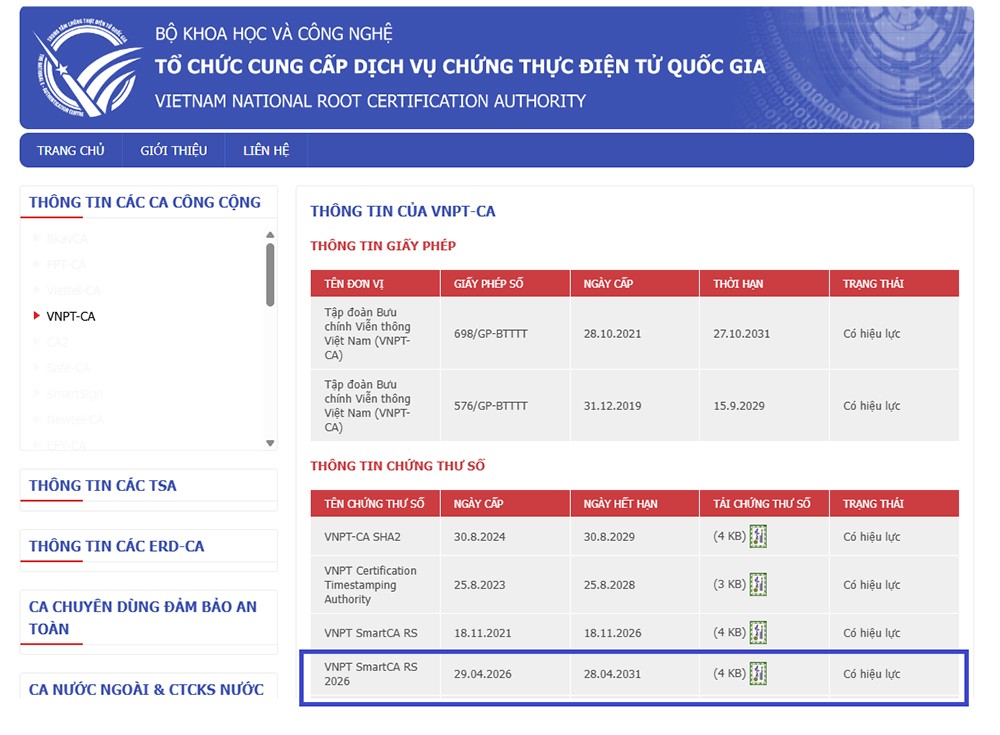1000x735 pixels.
Task: Click the VIETNAM NATIONAL ROOT CERTIFICATION AUTHORITY banner text
Action: (x=371, y=101)
